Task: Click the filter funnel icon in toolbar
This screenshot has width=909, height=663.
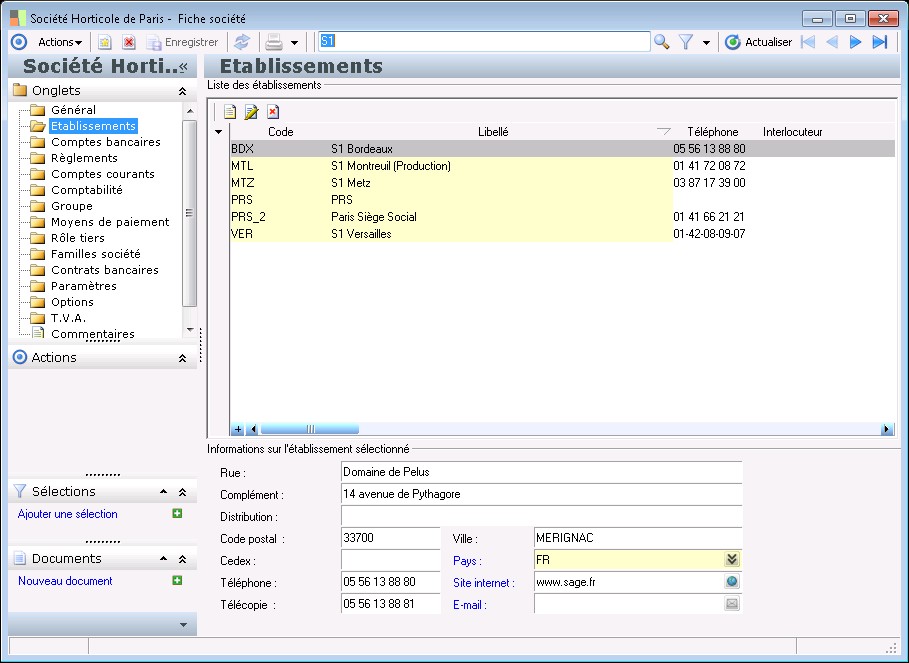Action: point(687,42)
